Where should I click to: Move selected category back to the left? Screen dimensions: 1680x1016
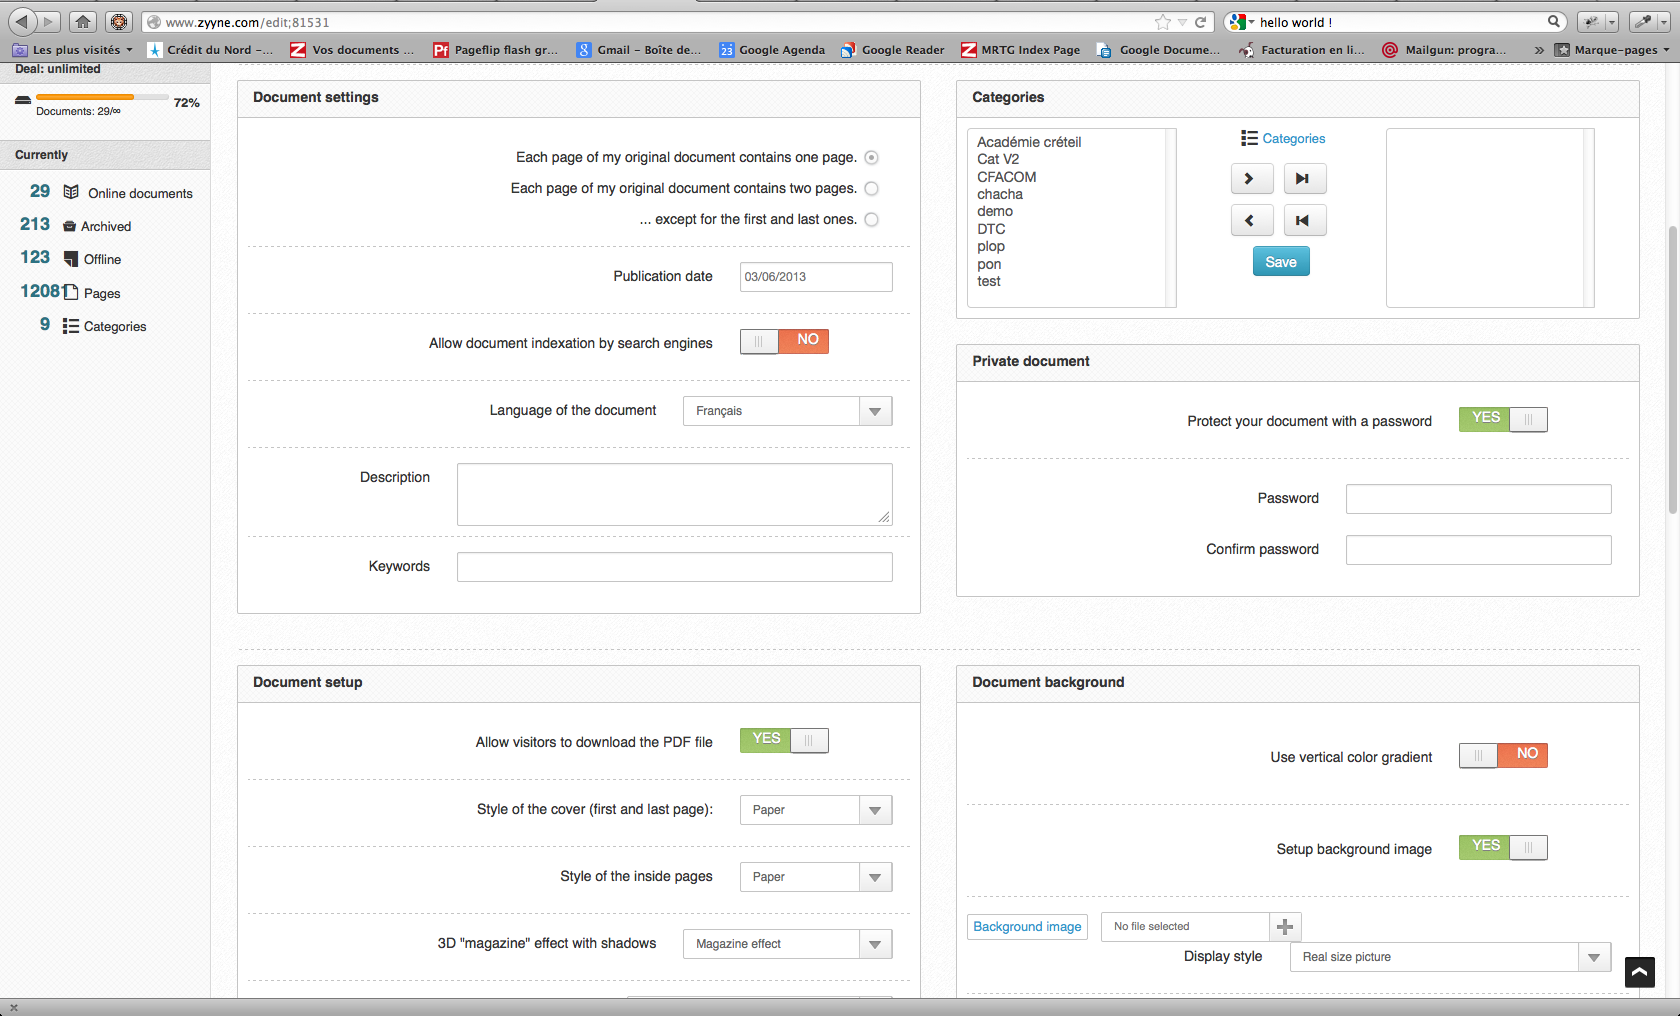coord(1252,221)
